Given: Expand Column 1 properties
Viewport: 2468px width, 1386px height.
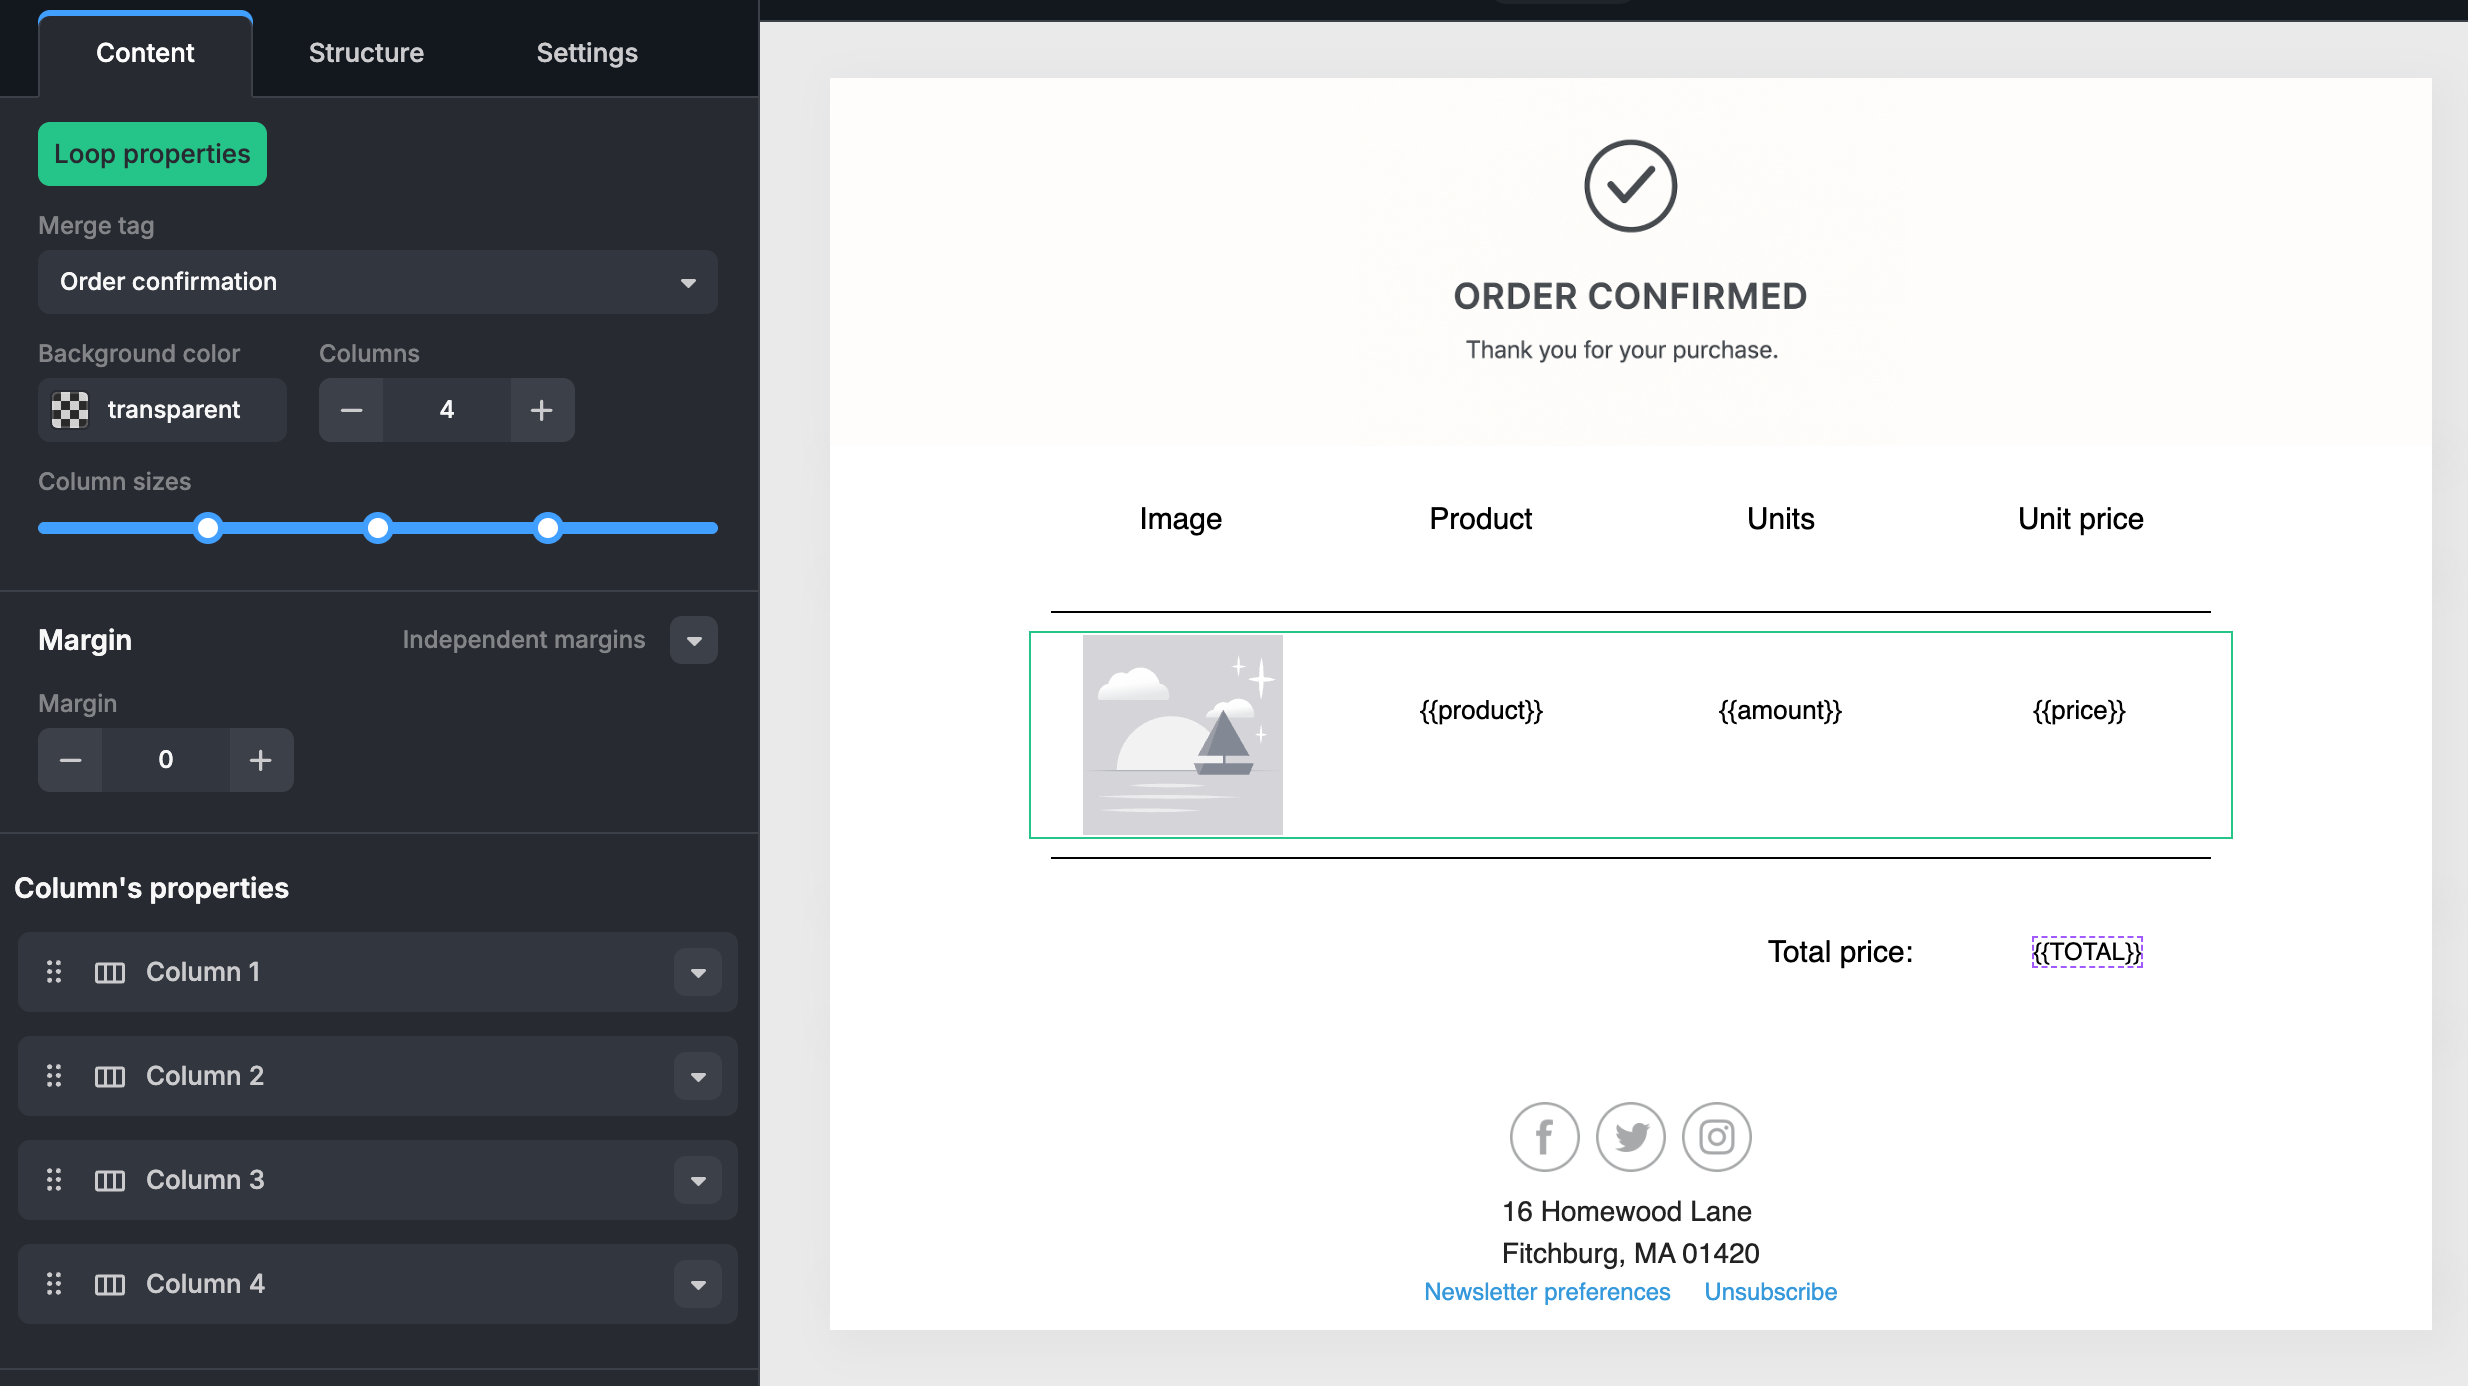Looking at the screenshot, I should (698, 972).
